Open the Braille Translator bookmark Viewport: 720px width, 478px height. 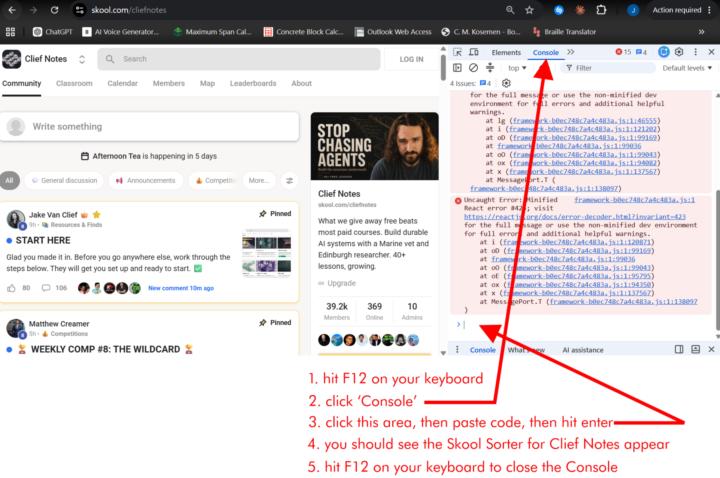point(564,32)
